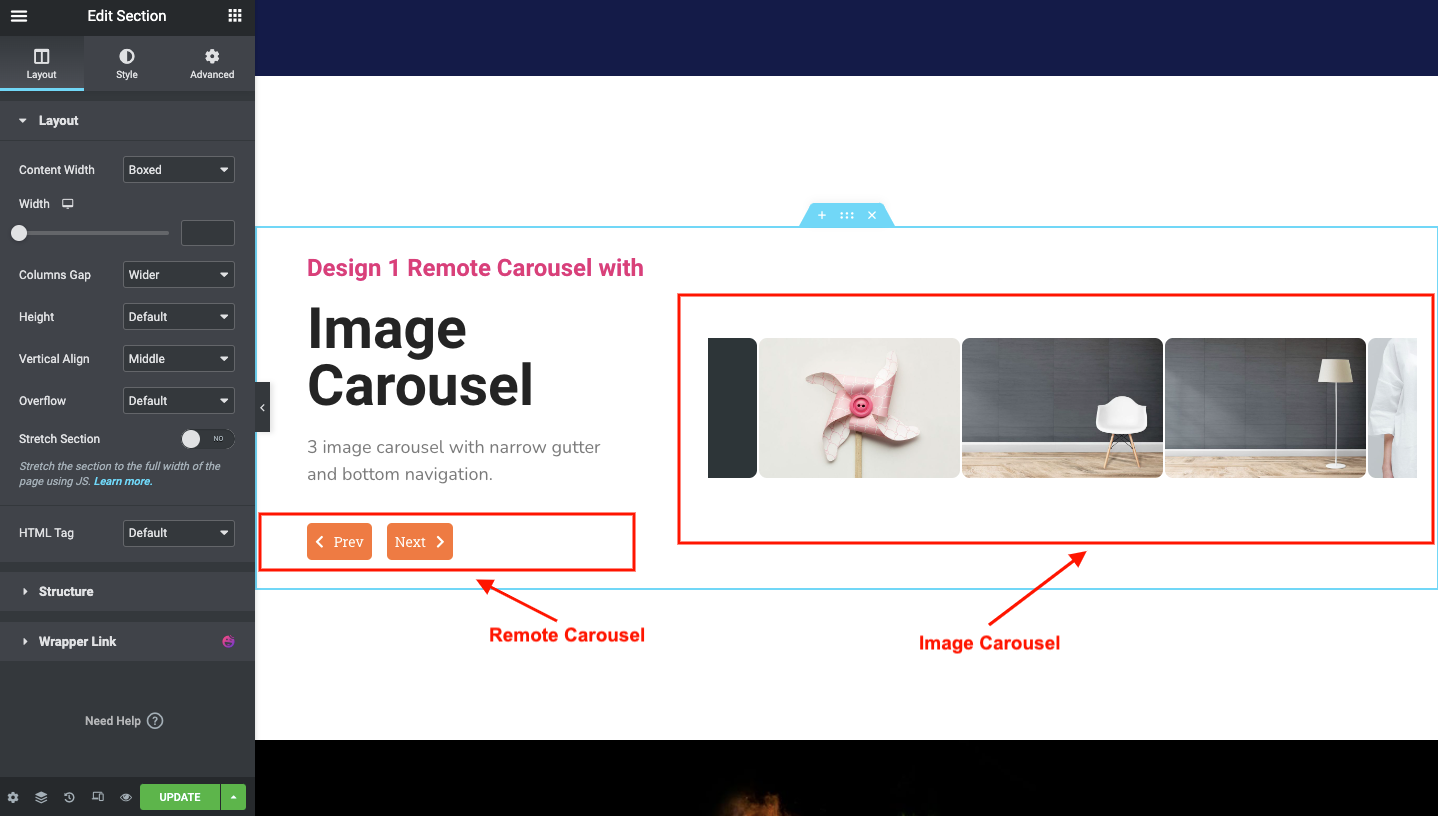Open the widgets panel grid icon
Screen dimensions: 1438x816
pos(234,16)
